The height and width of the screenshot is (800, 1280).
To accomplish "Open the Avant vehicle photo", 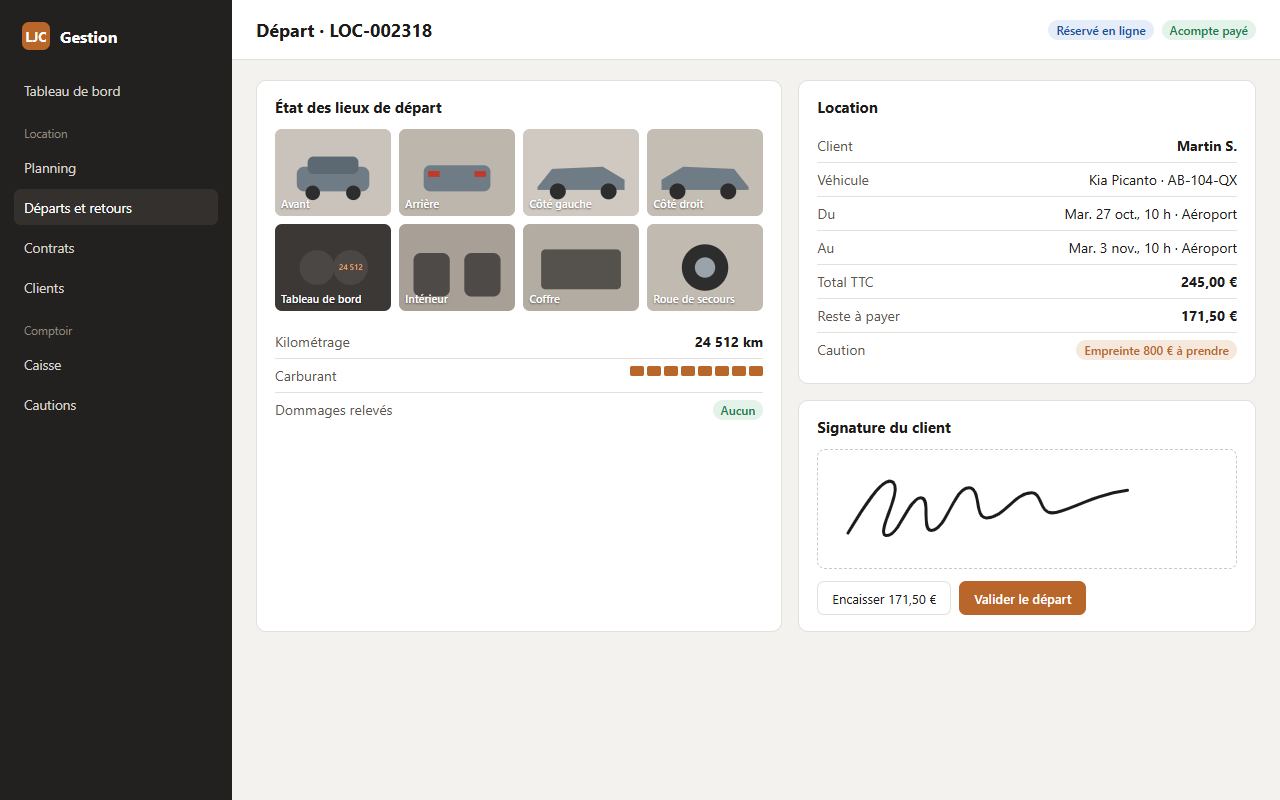I will [333, 172].
